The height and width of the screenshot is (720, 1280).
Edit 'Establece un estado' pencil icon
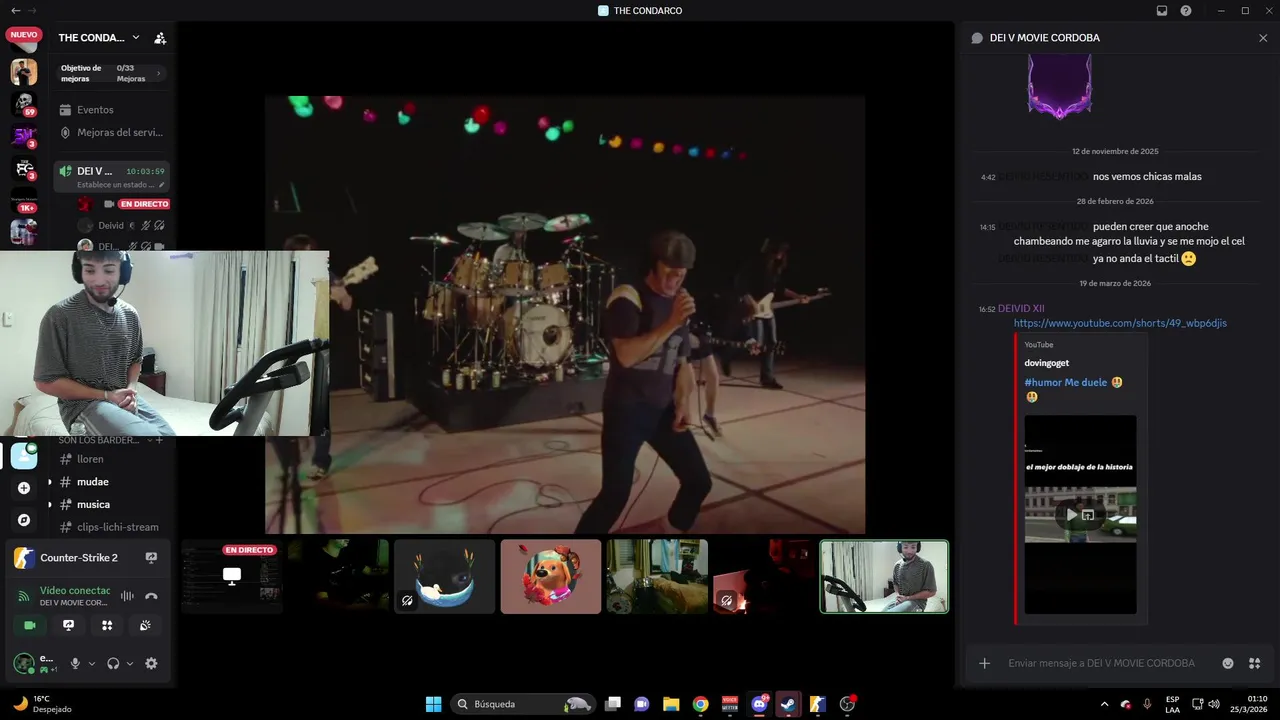pyautogui.click(x=161, y=185)
